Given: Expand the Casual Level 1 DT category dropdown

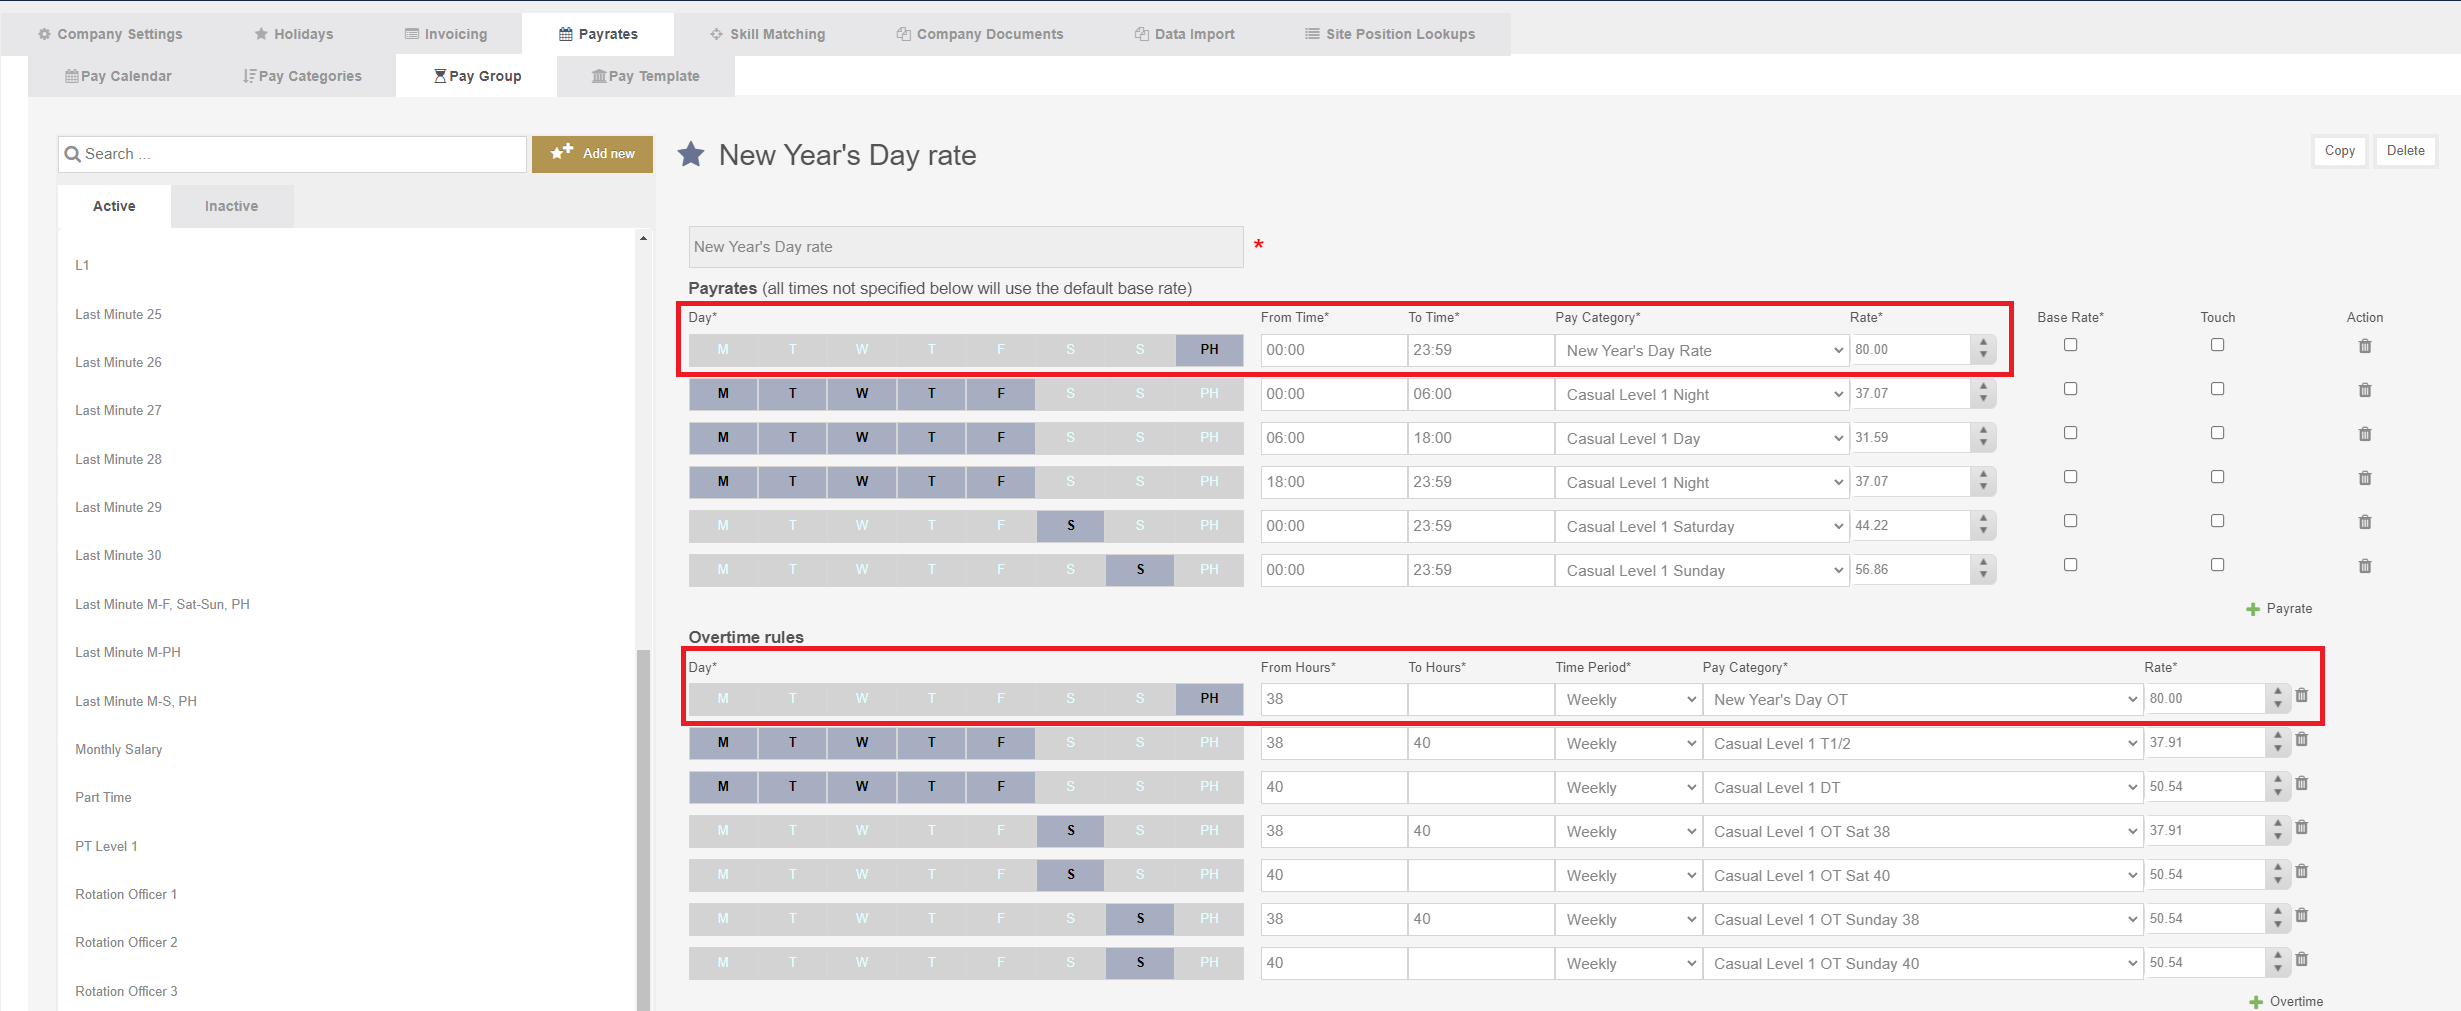Looking at the screenshot, I should point(1922,788).
